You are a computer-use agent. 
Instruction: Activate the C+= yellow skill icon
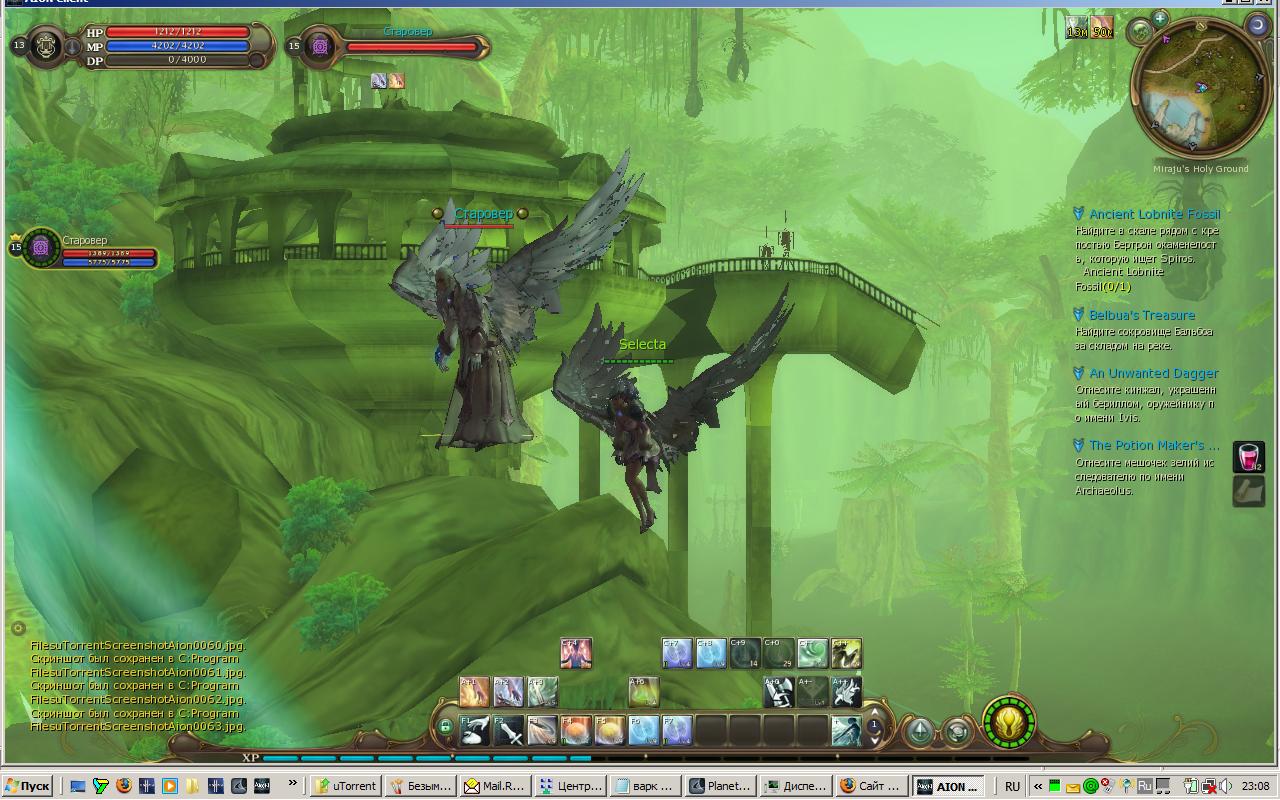pos(846,653)
